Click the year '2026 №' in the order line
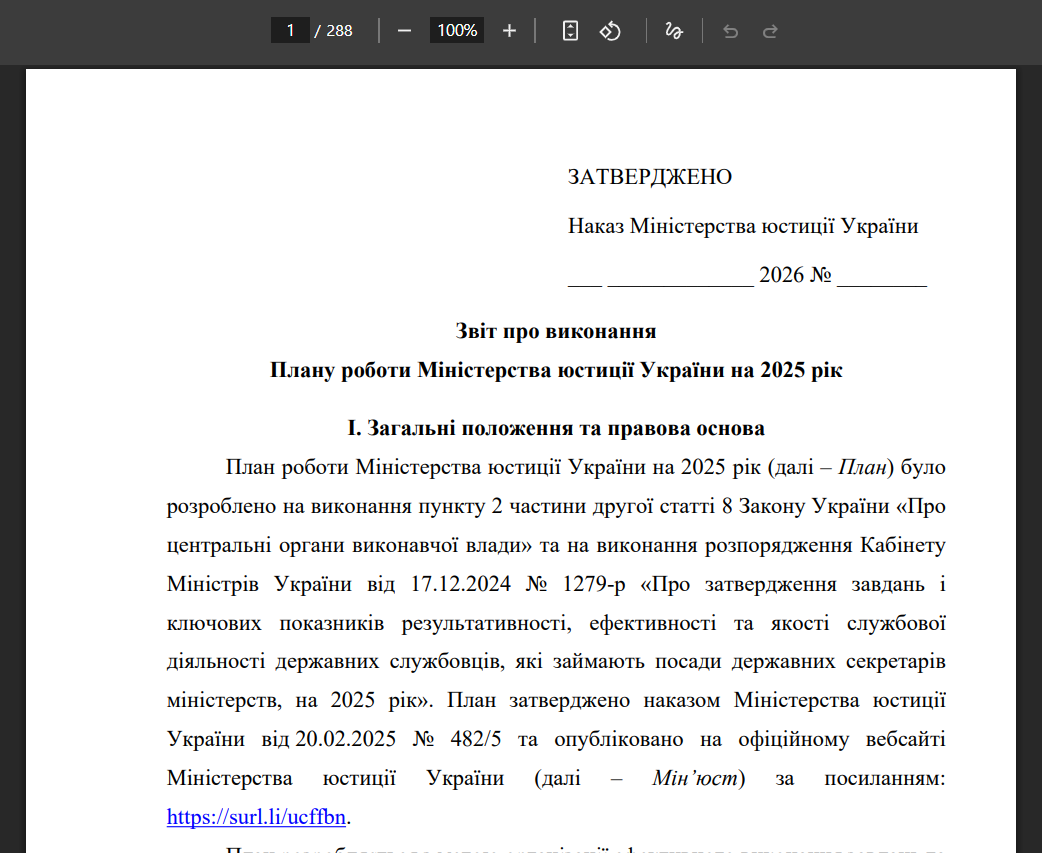This screenshot has height=853, width=1042. (x=795, y=274)
